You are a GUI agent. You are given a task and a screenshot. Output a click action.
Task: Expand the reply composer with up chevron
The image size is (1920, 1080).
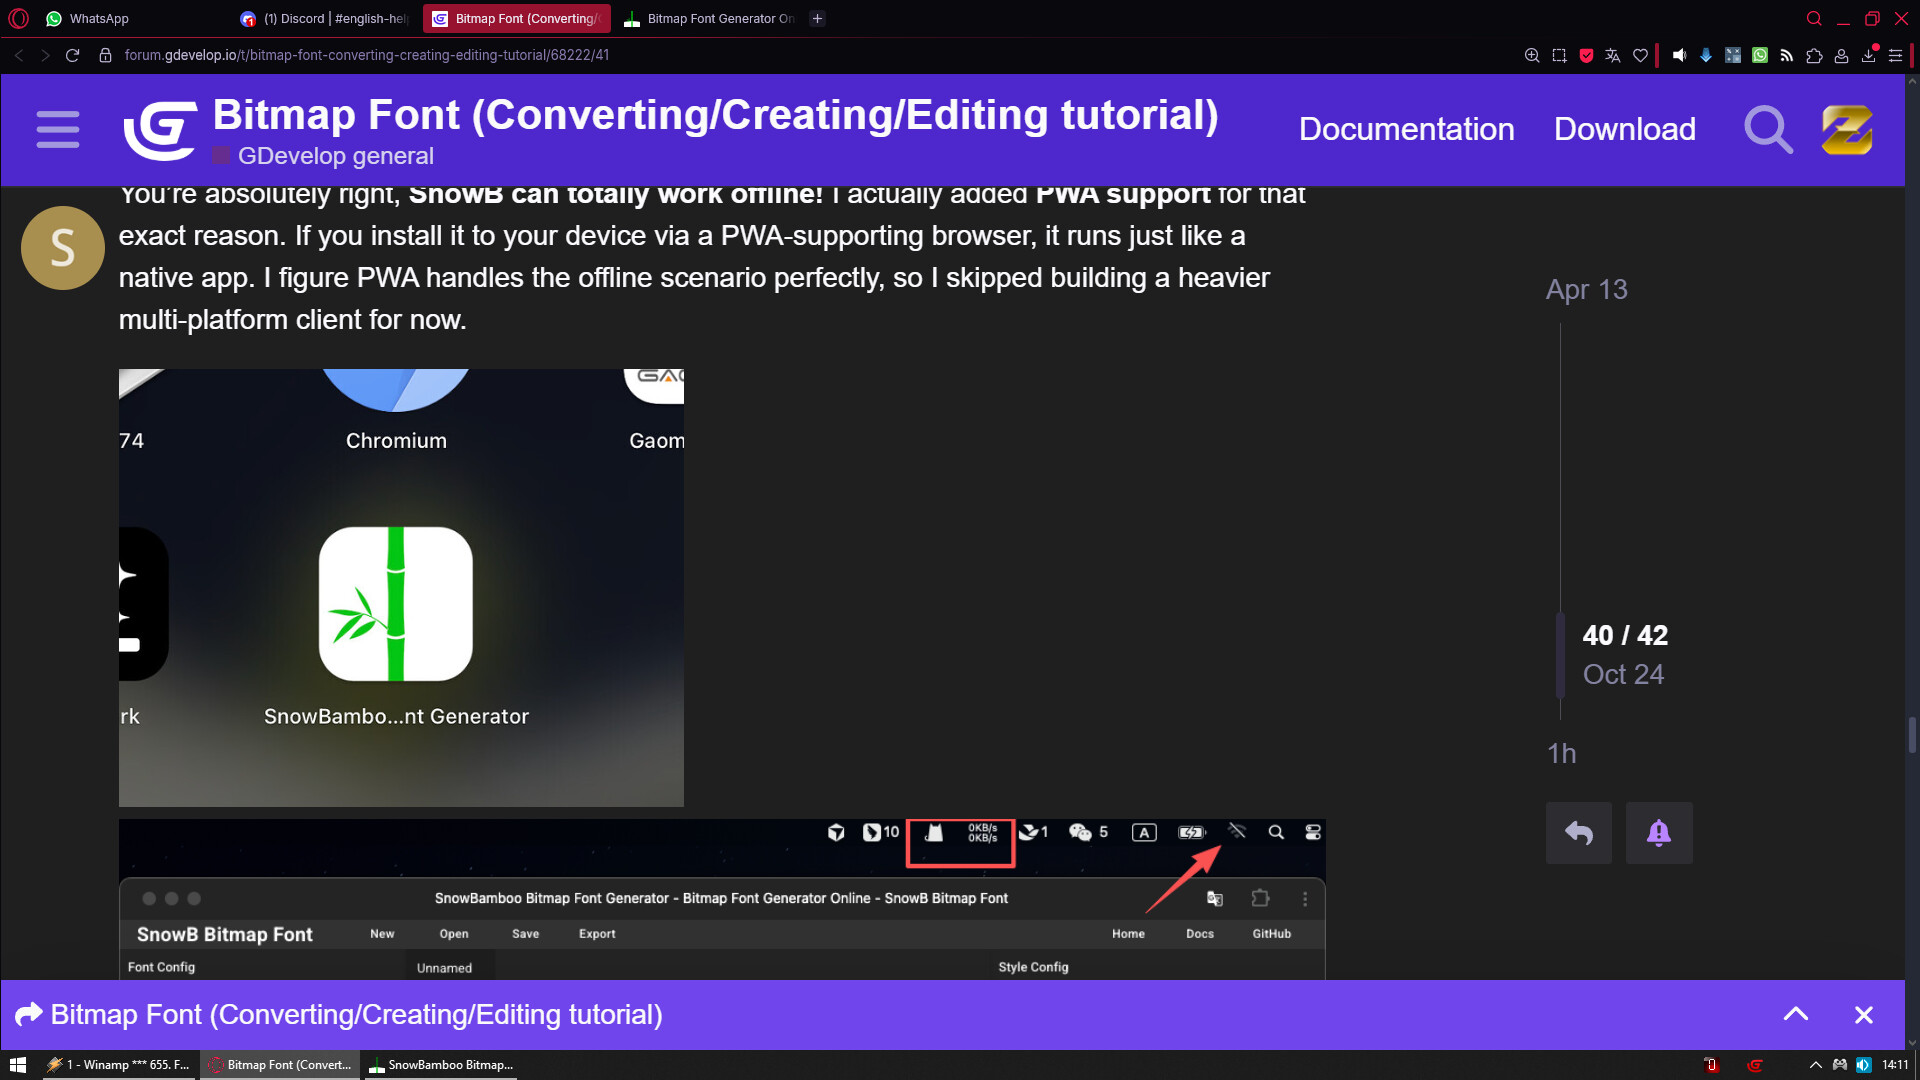pos(1796,1014)
